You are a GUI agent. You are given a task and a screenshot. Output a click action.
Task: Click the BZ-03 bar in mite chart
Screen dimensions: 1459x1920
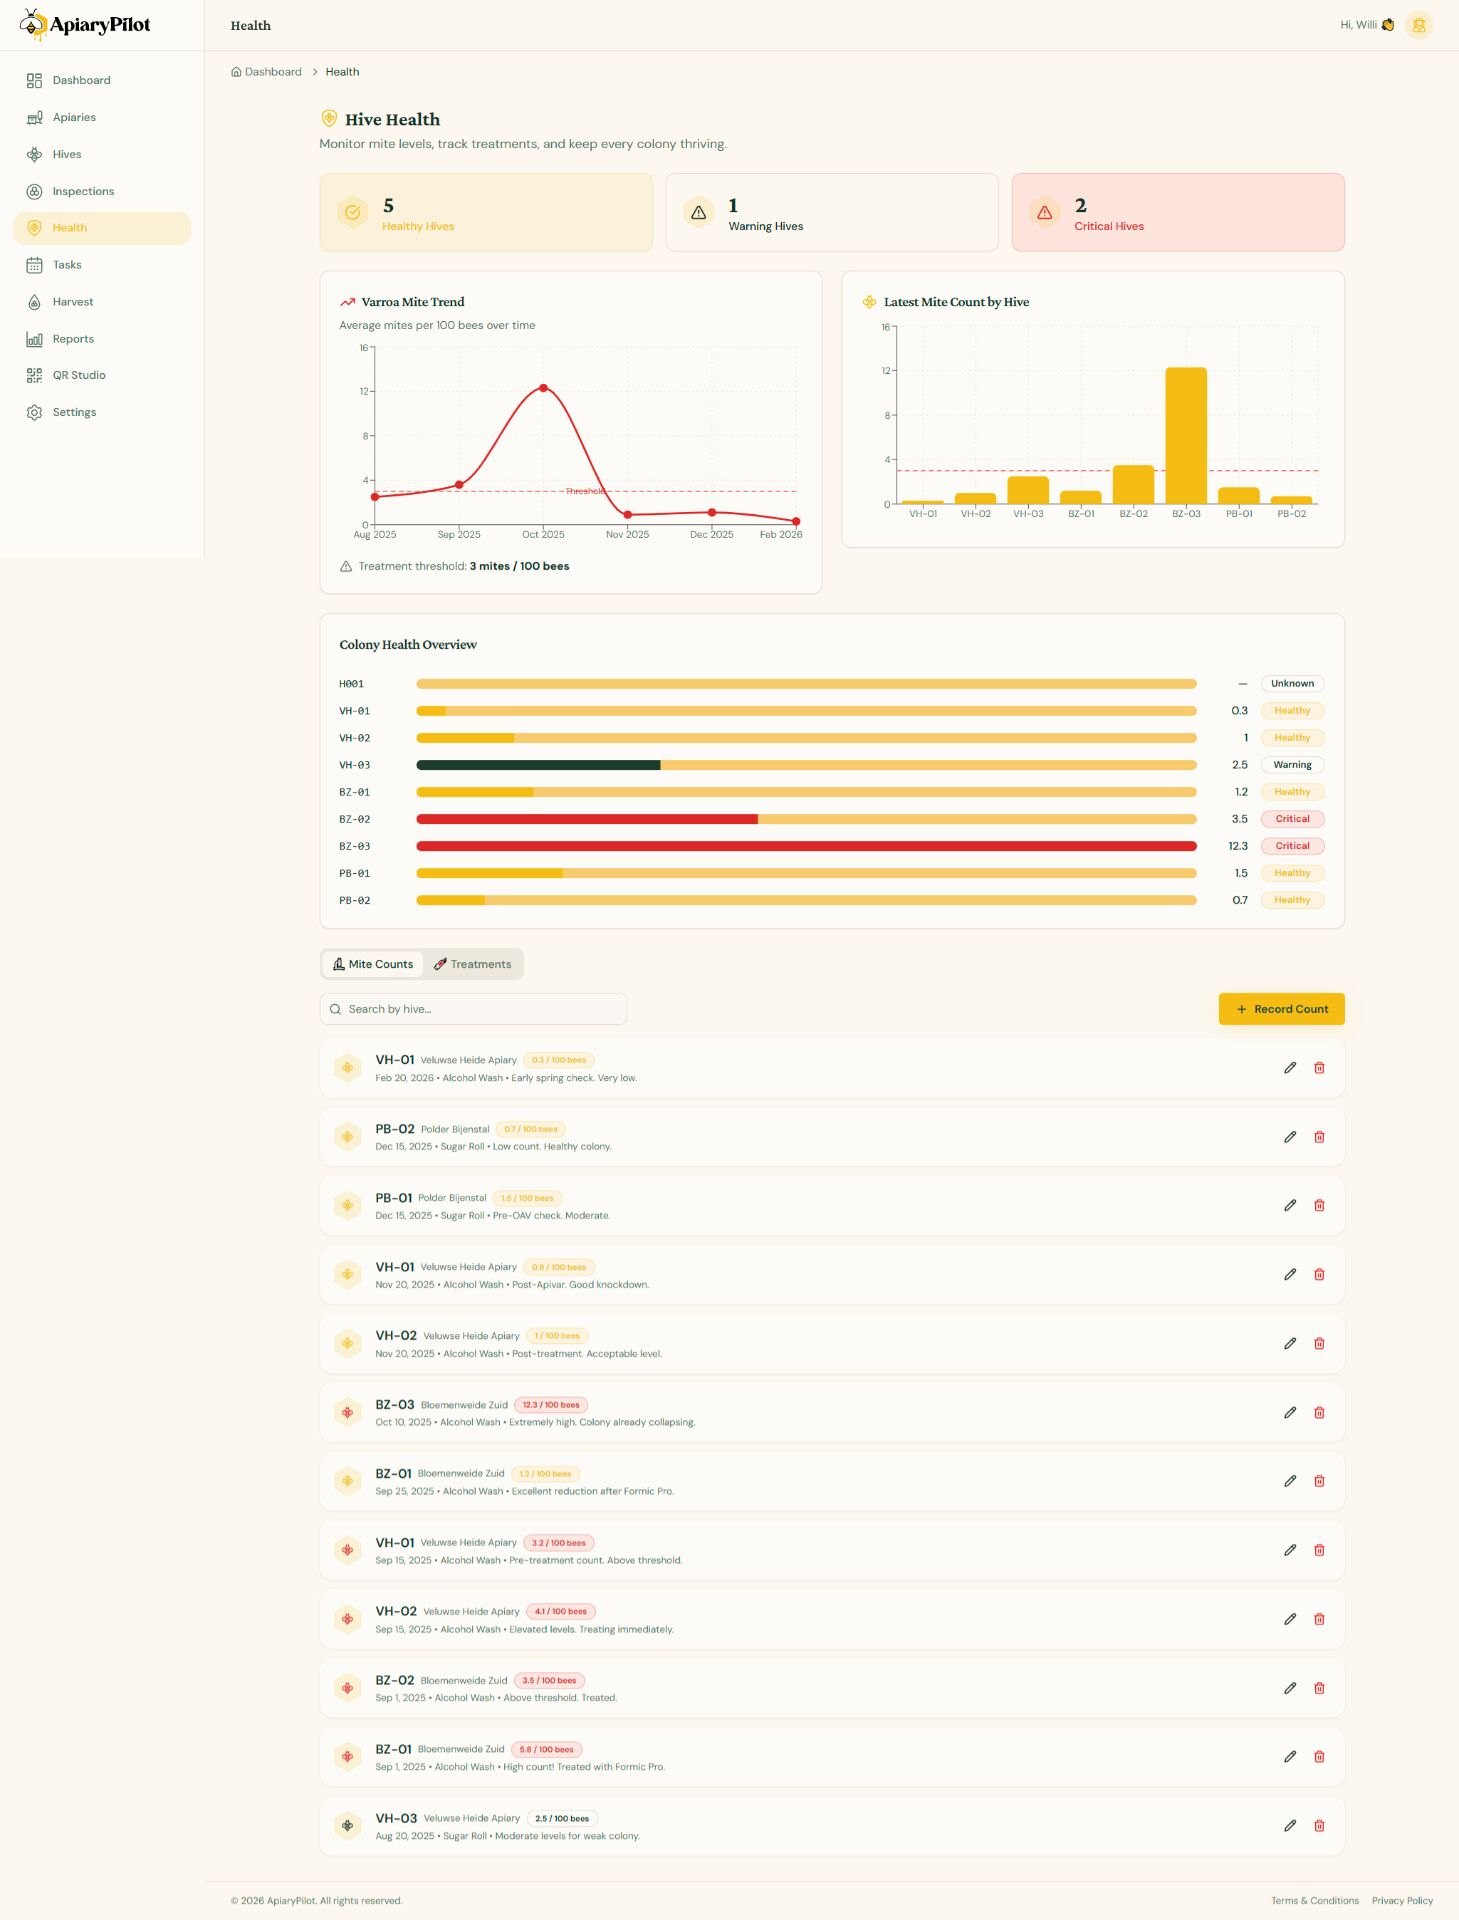tap(1186, 436)
